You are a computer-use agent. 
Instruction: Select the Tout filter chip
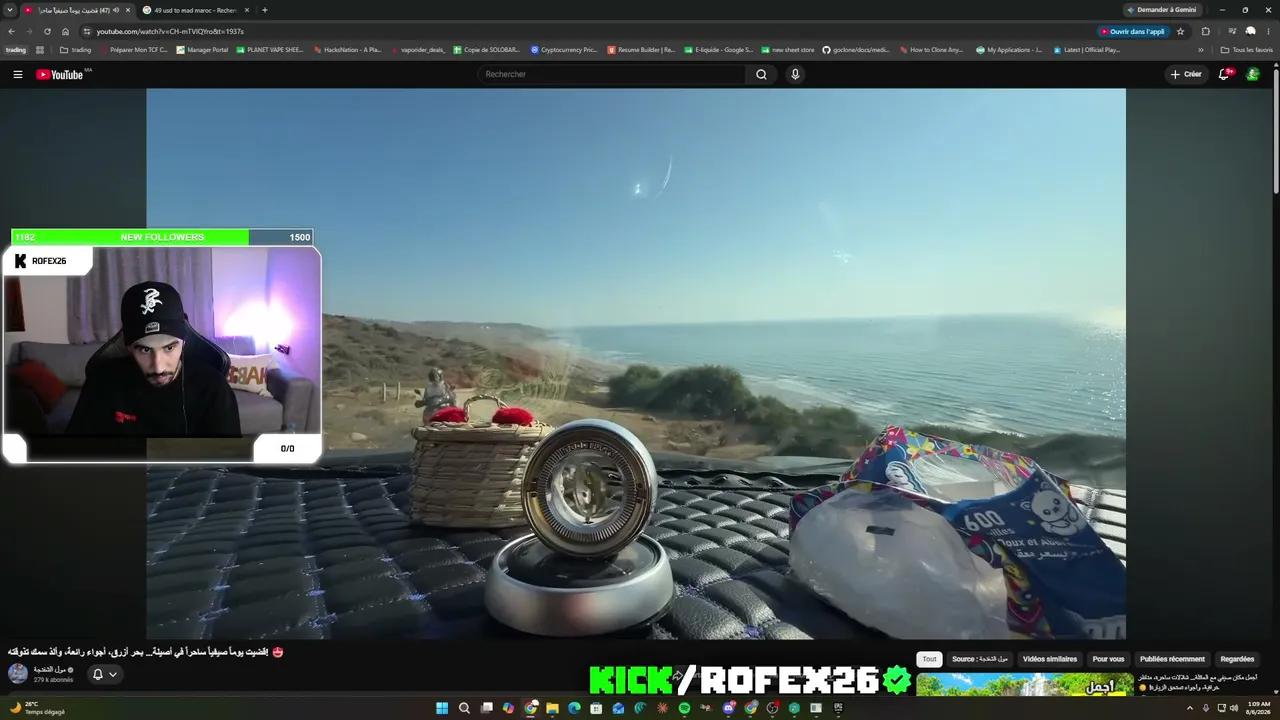[929, 659]
